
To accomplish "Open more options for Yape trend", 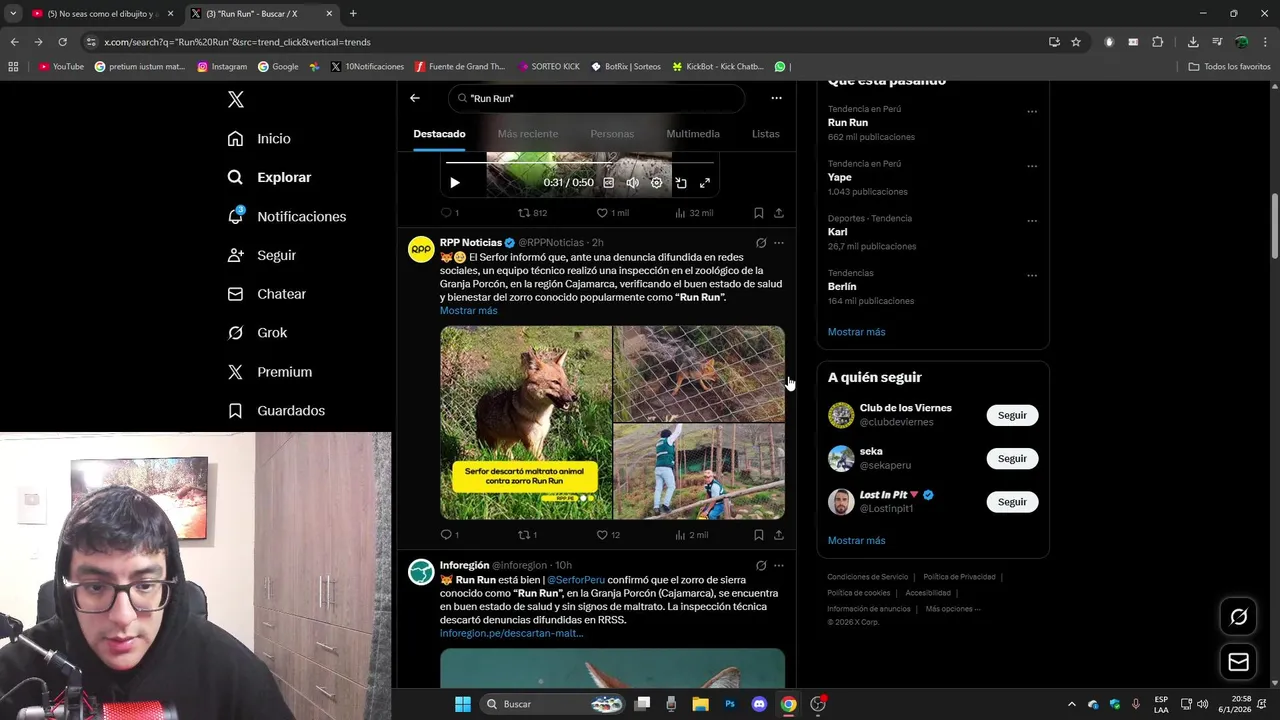I will point(1032,166).
